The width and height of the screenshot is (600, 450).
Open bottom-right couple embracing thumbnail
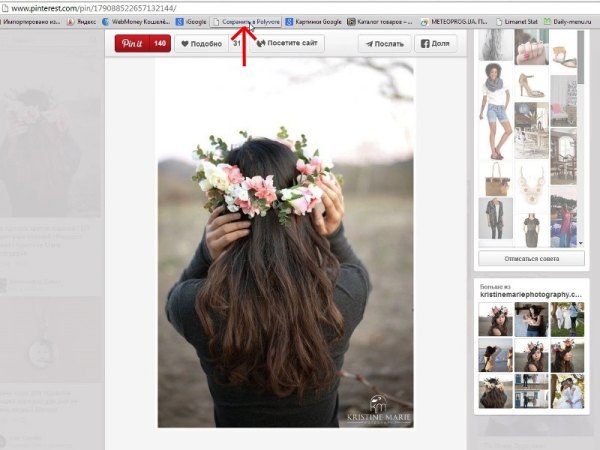[x=567, y=391]
